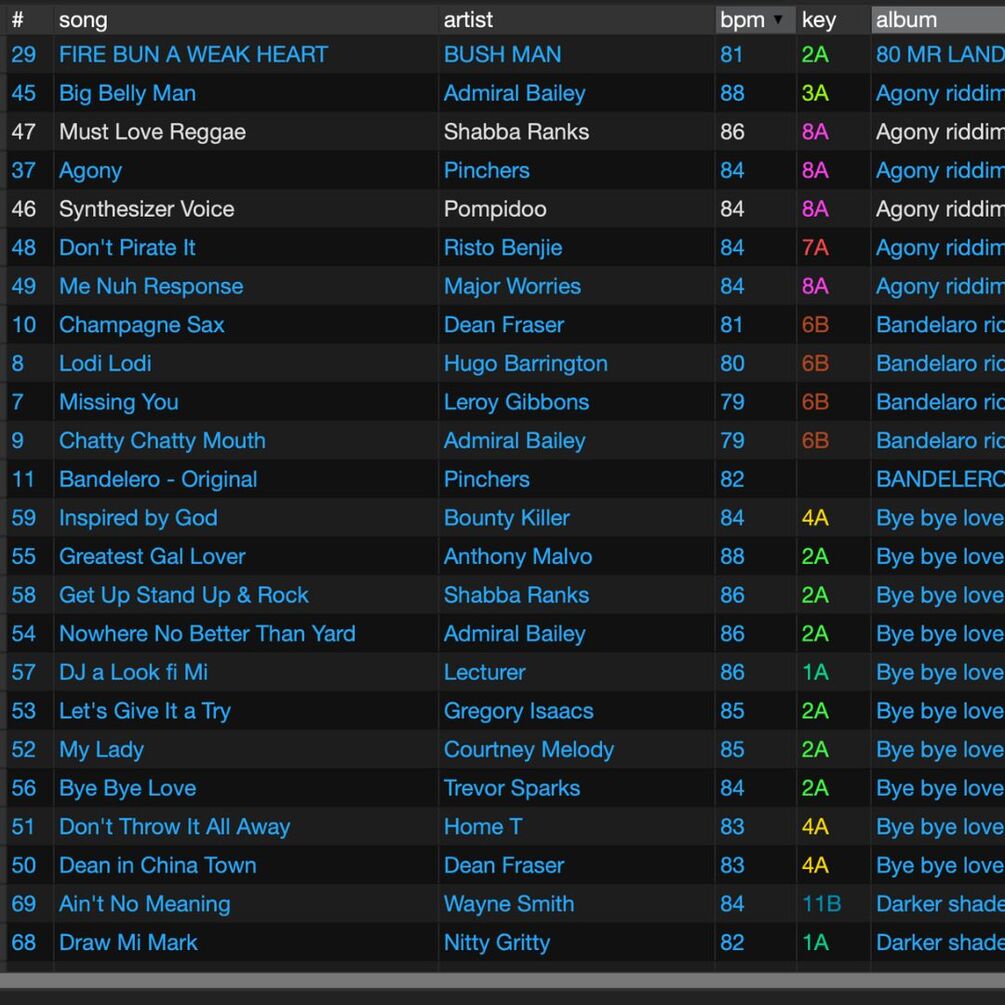Click artist Courtney Melody
The height and width of the screenshot is (1005, 1005).
(x=529, y=750)
